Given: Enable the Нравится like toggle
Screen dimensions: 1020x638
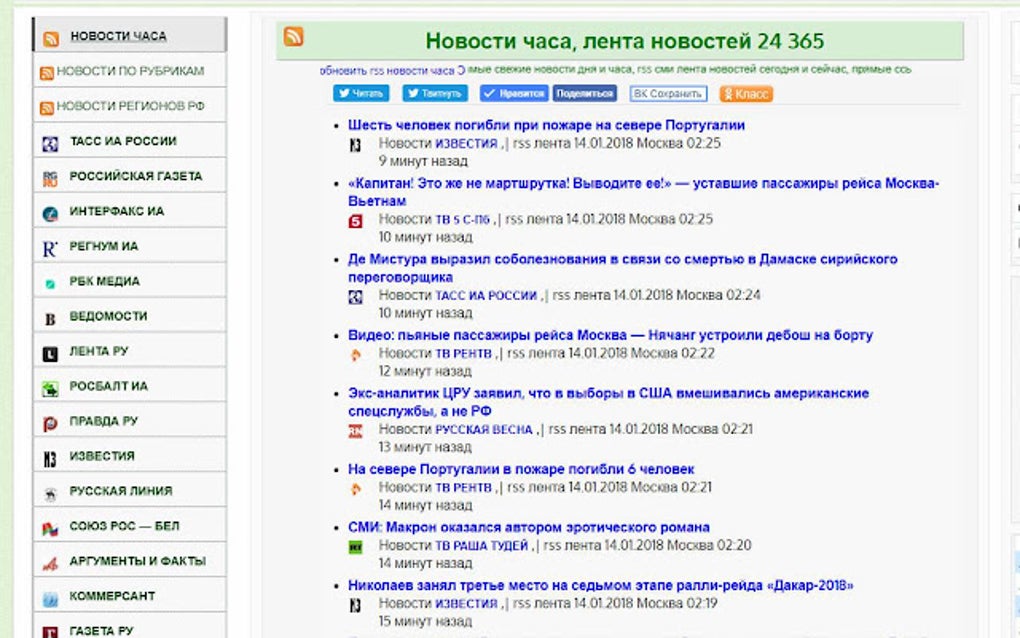Looking at the screenshot, I should [512, 92].
